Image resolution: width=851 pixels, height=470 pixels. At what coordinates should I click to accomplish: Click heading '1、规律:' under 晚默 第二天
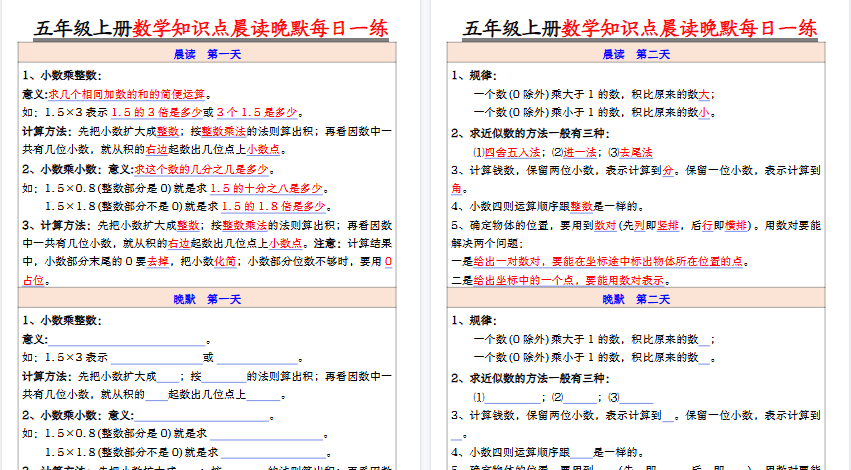(474, 320)
